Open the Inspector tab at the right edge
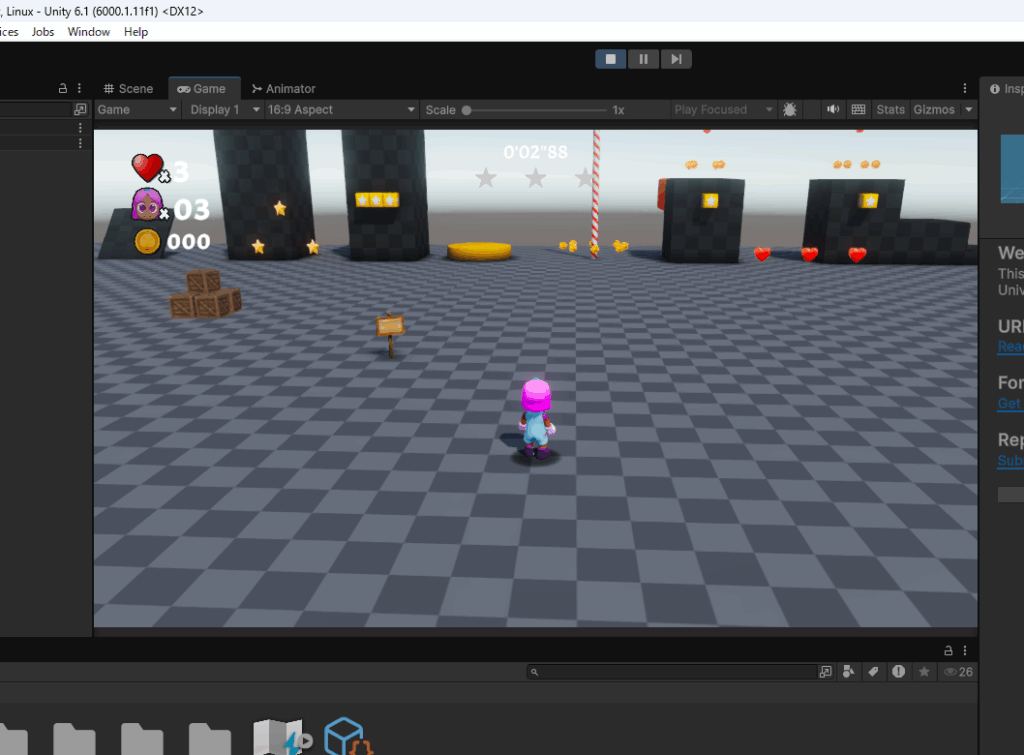The width and height of the screenshot is (1024, 755). (1006, 89)
